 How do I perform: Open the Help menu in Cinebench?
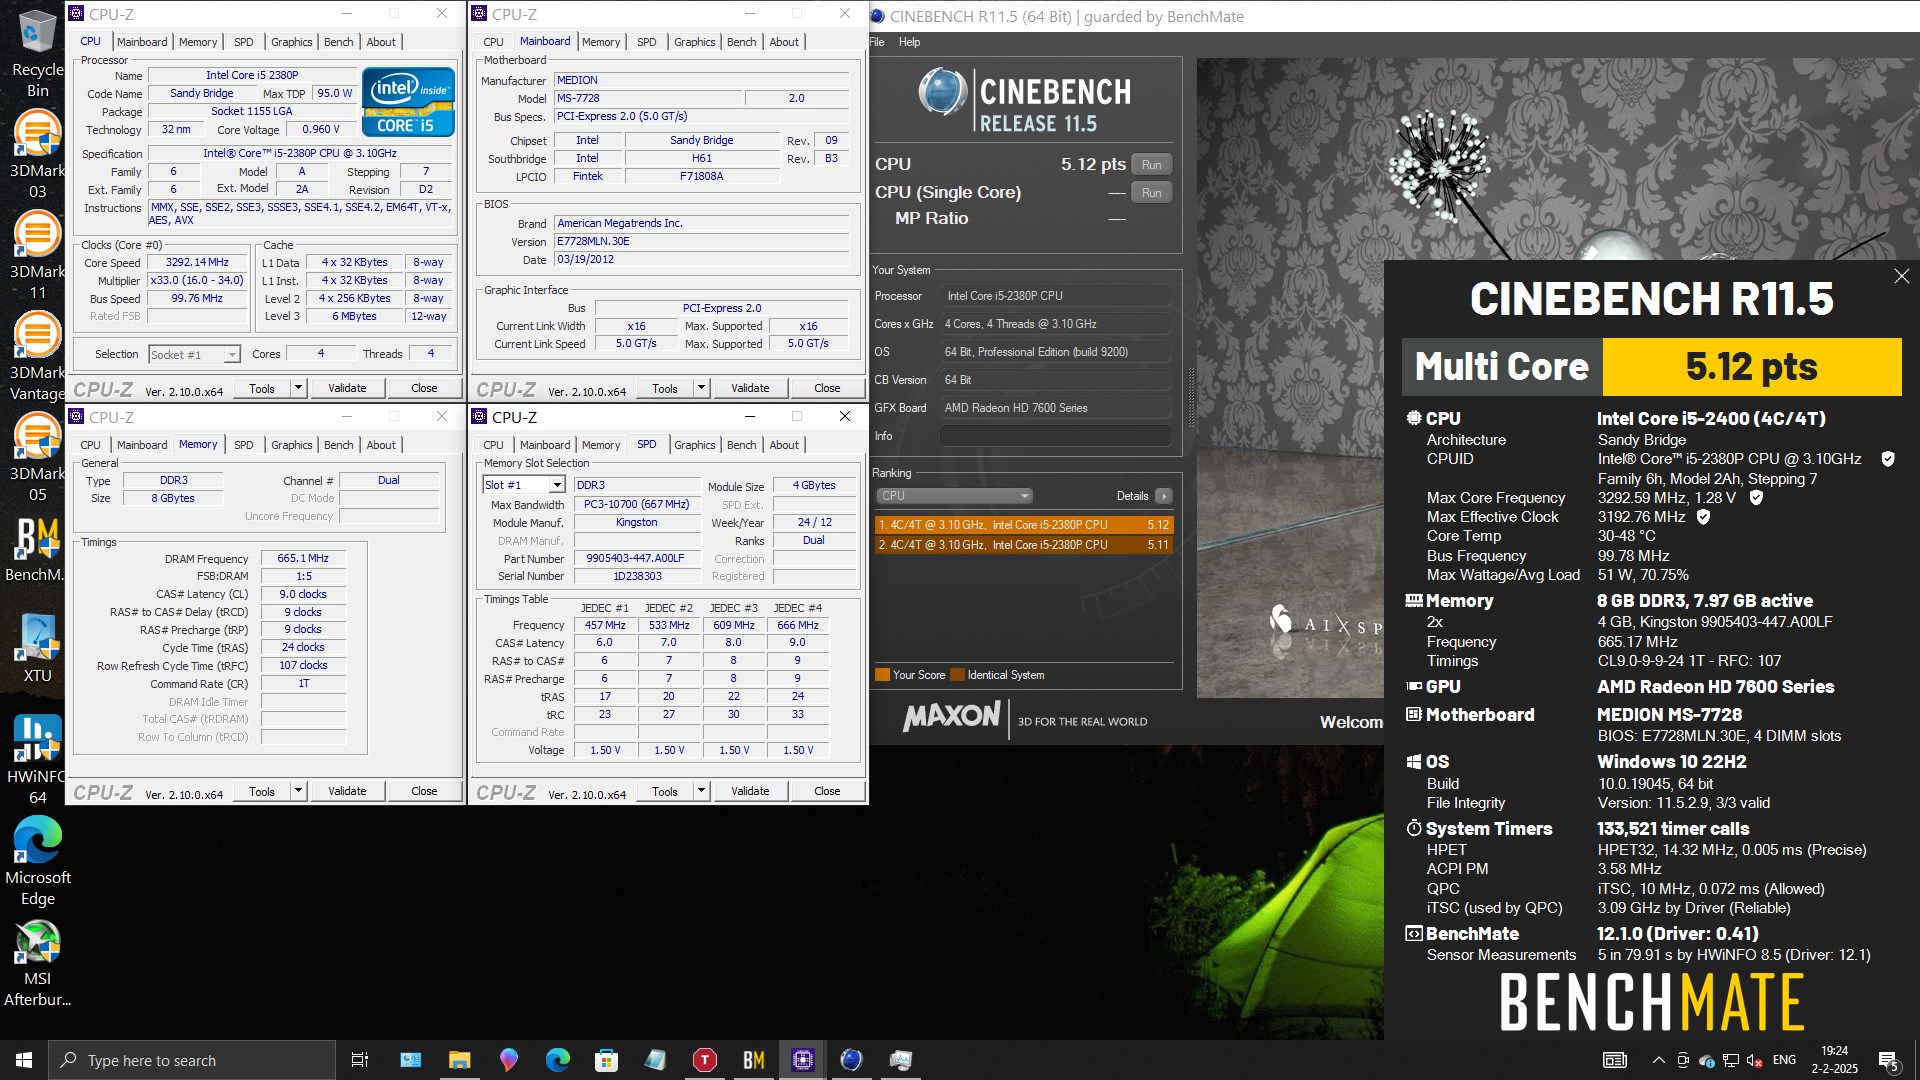point(909,42)
